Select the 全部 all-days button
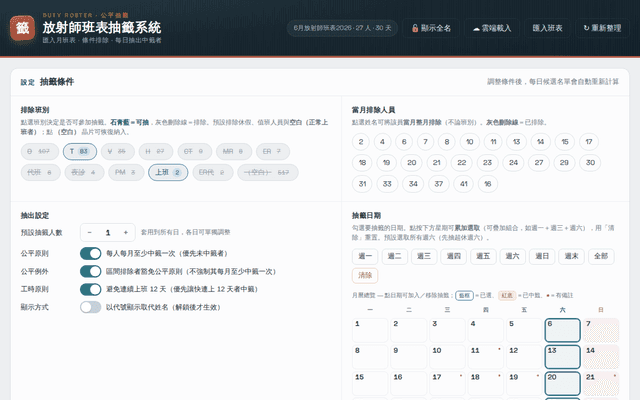The width and height of the screenshot is (640, 400). tap(601, 256)
